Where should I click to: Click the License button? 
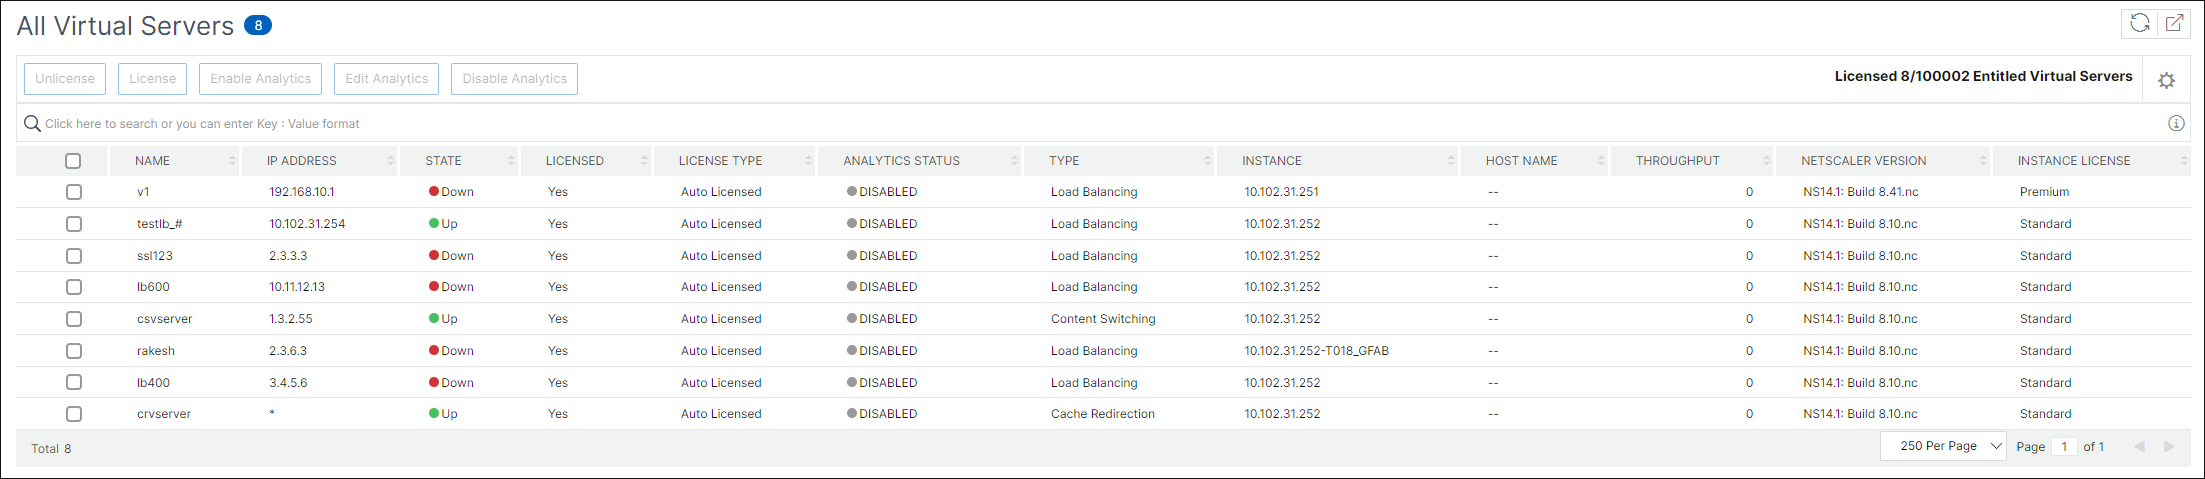click(x=152, y=79)
